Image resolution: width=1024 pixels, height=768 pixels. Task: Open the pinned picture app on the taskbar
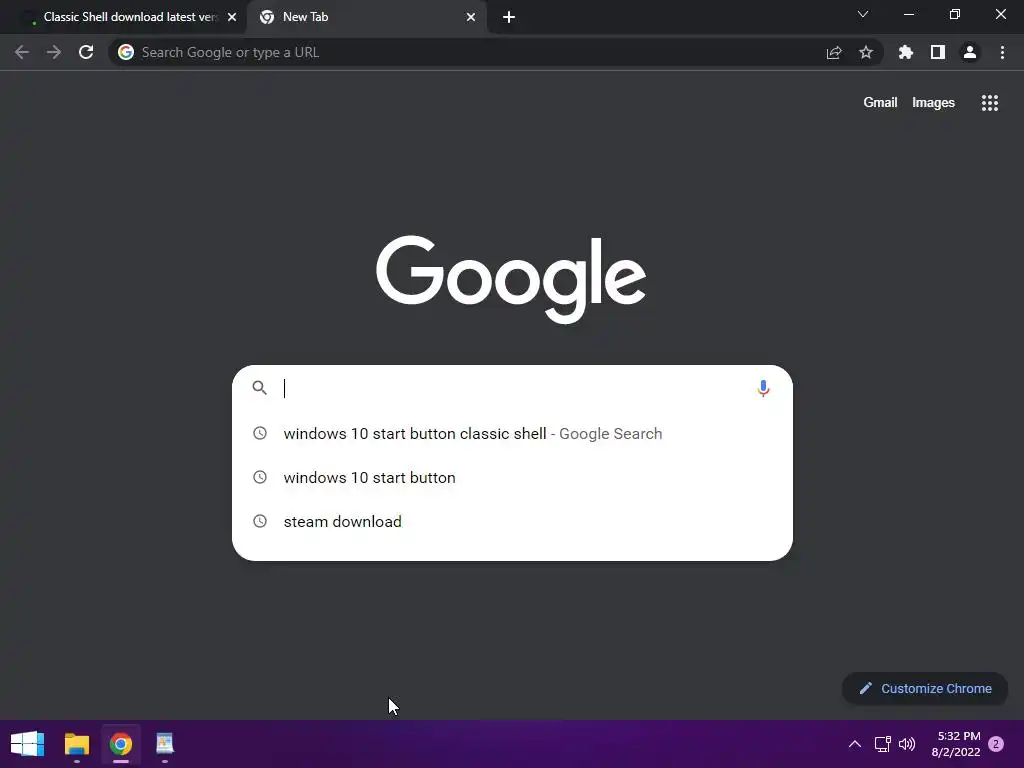tap(165, 744)
